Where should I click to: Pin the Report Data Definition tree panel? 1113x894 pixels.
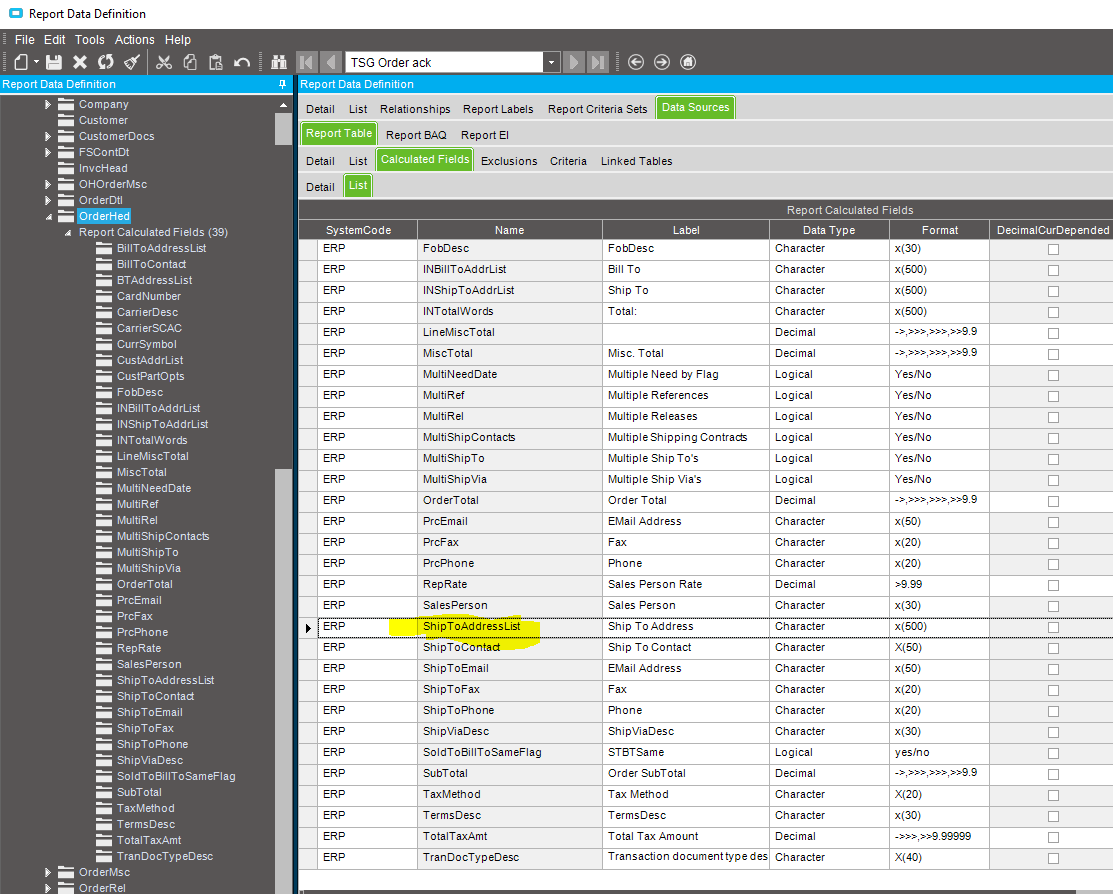[x=282, y=85]
